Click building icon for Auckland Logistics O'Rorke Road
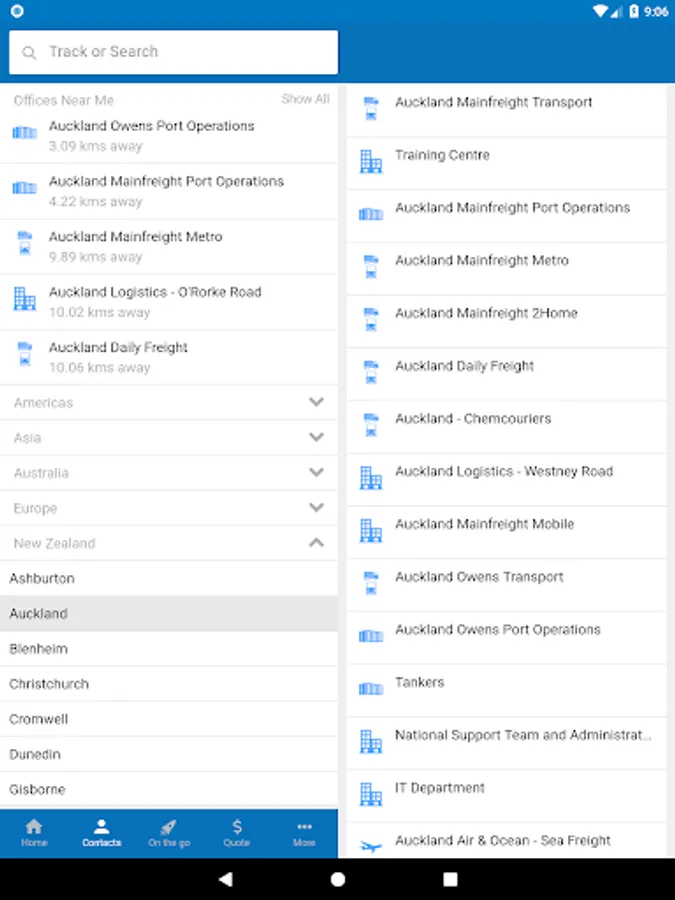 25,298
